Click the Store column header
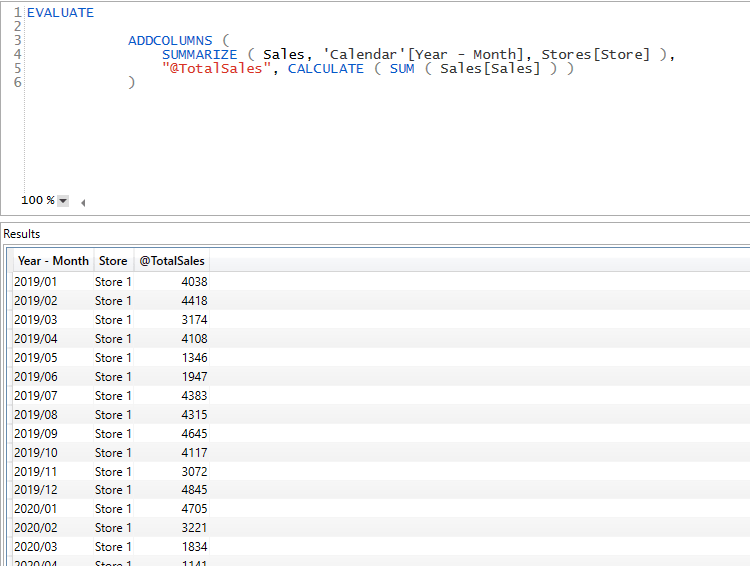Viewport: 750px width, 566px height. (113, 261)
